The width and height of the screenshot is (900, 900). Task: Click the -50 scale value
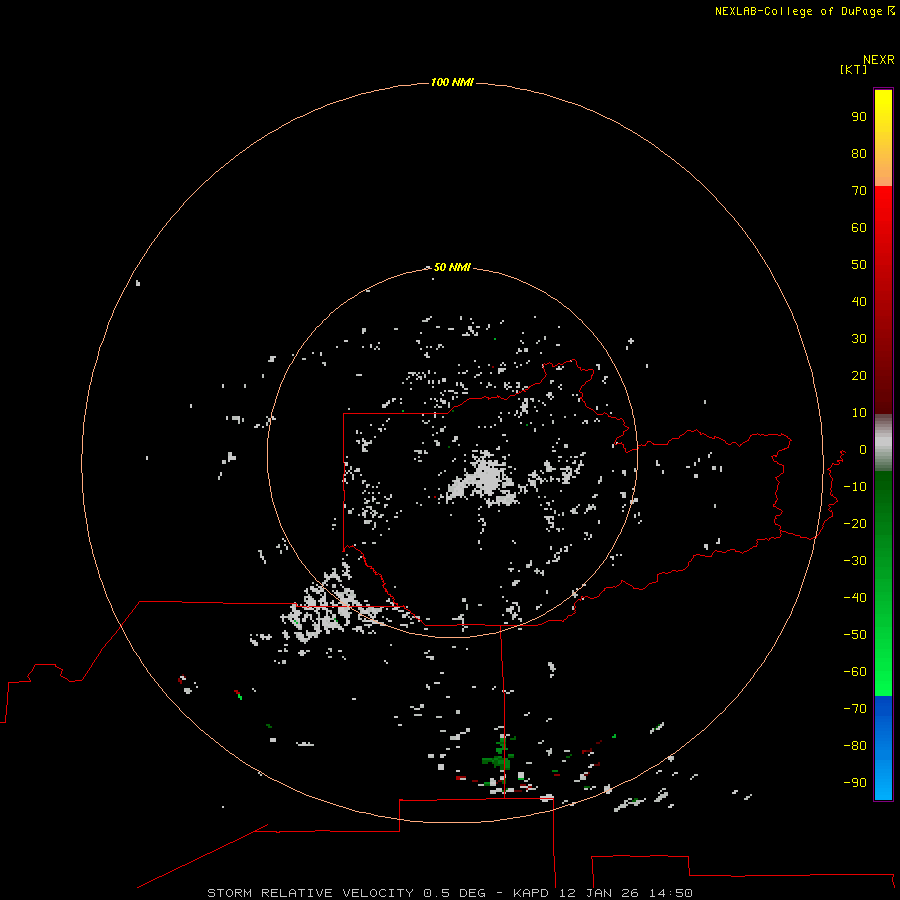(855, 635)
